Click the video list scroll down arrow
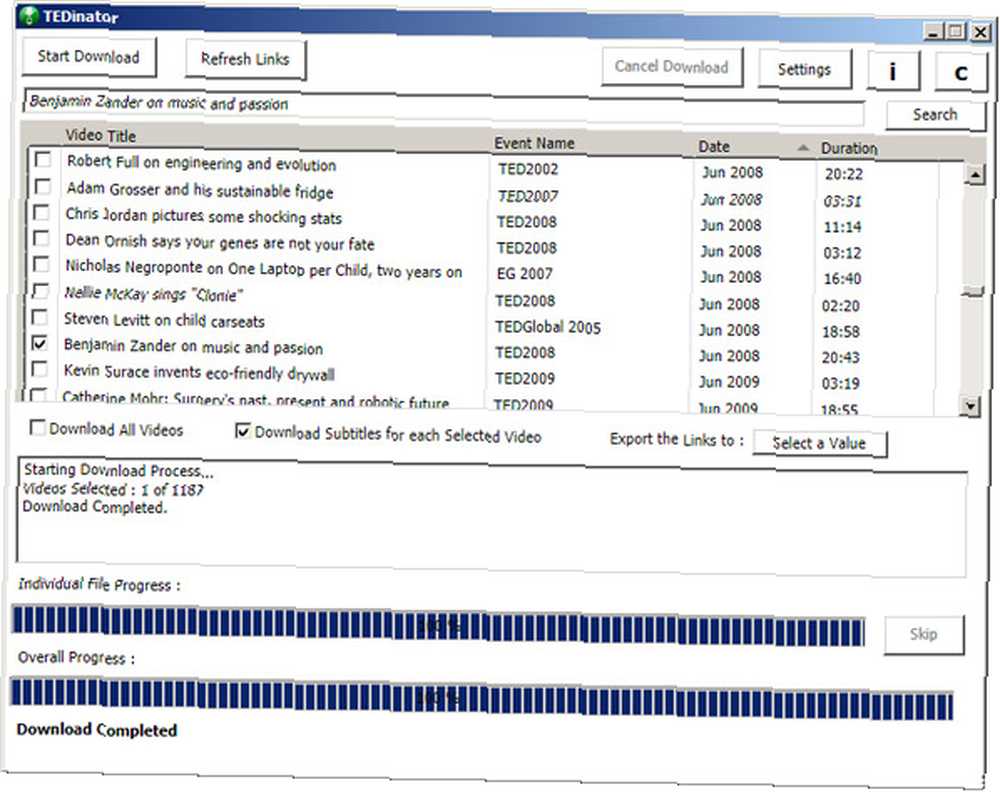The width and height of the screenshot is (1000, 792). [x=971, y=406]
